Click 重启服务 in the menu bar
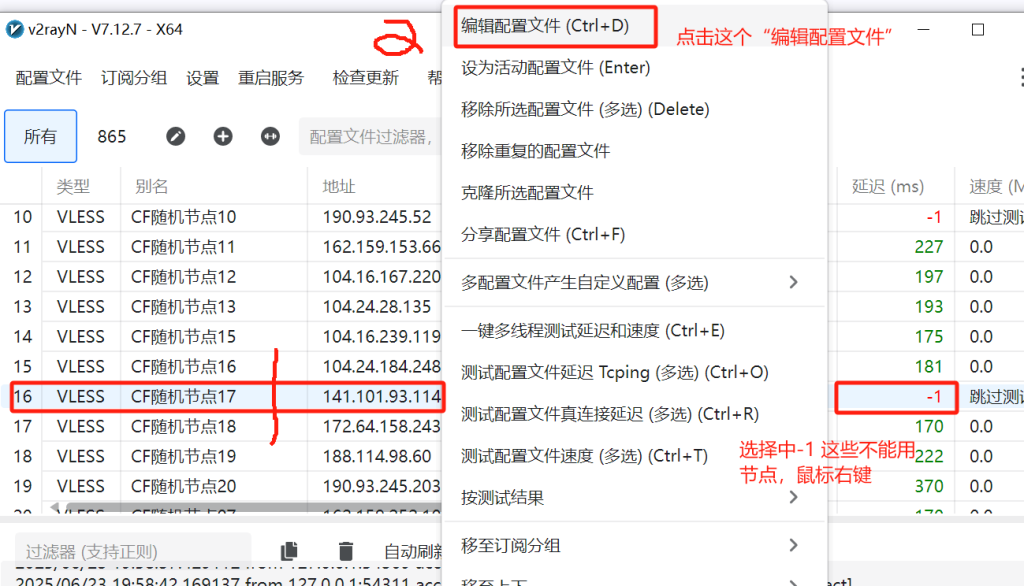Image resolution: width=1024 pixels, height=586 pixels. point(271,78)
